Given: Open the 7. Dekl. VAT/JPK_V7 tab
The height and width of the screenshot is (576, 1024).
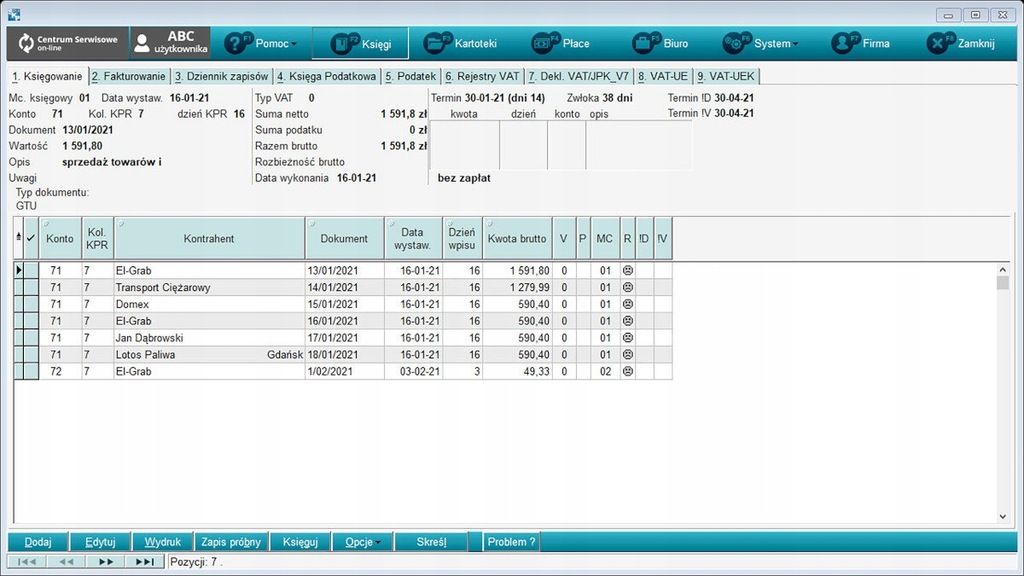Looking at the screenshot, I should (579, 76).
